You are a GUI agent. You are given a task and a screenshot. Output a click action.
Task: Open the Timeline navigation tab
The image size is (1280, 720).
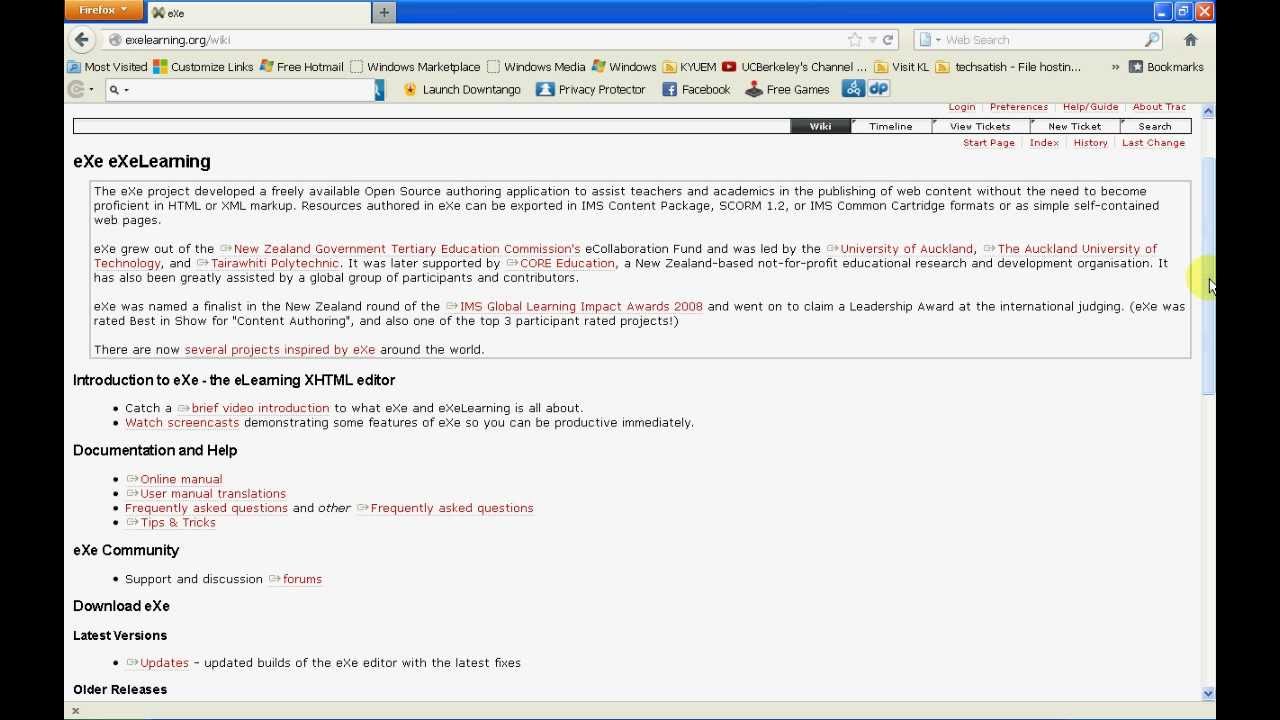(890, 126)
